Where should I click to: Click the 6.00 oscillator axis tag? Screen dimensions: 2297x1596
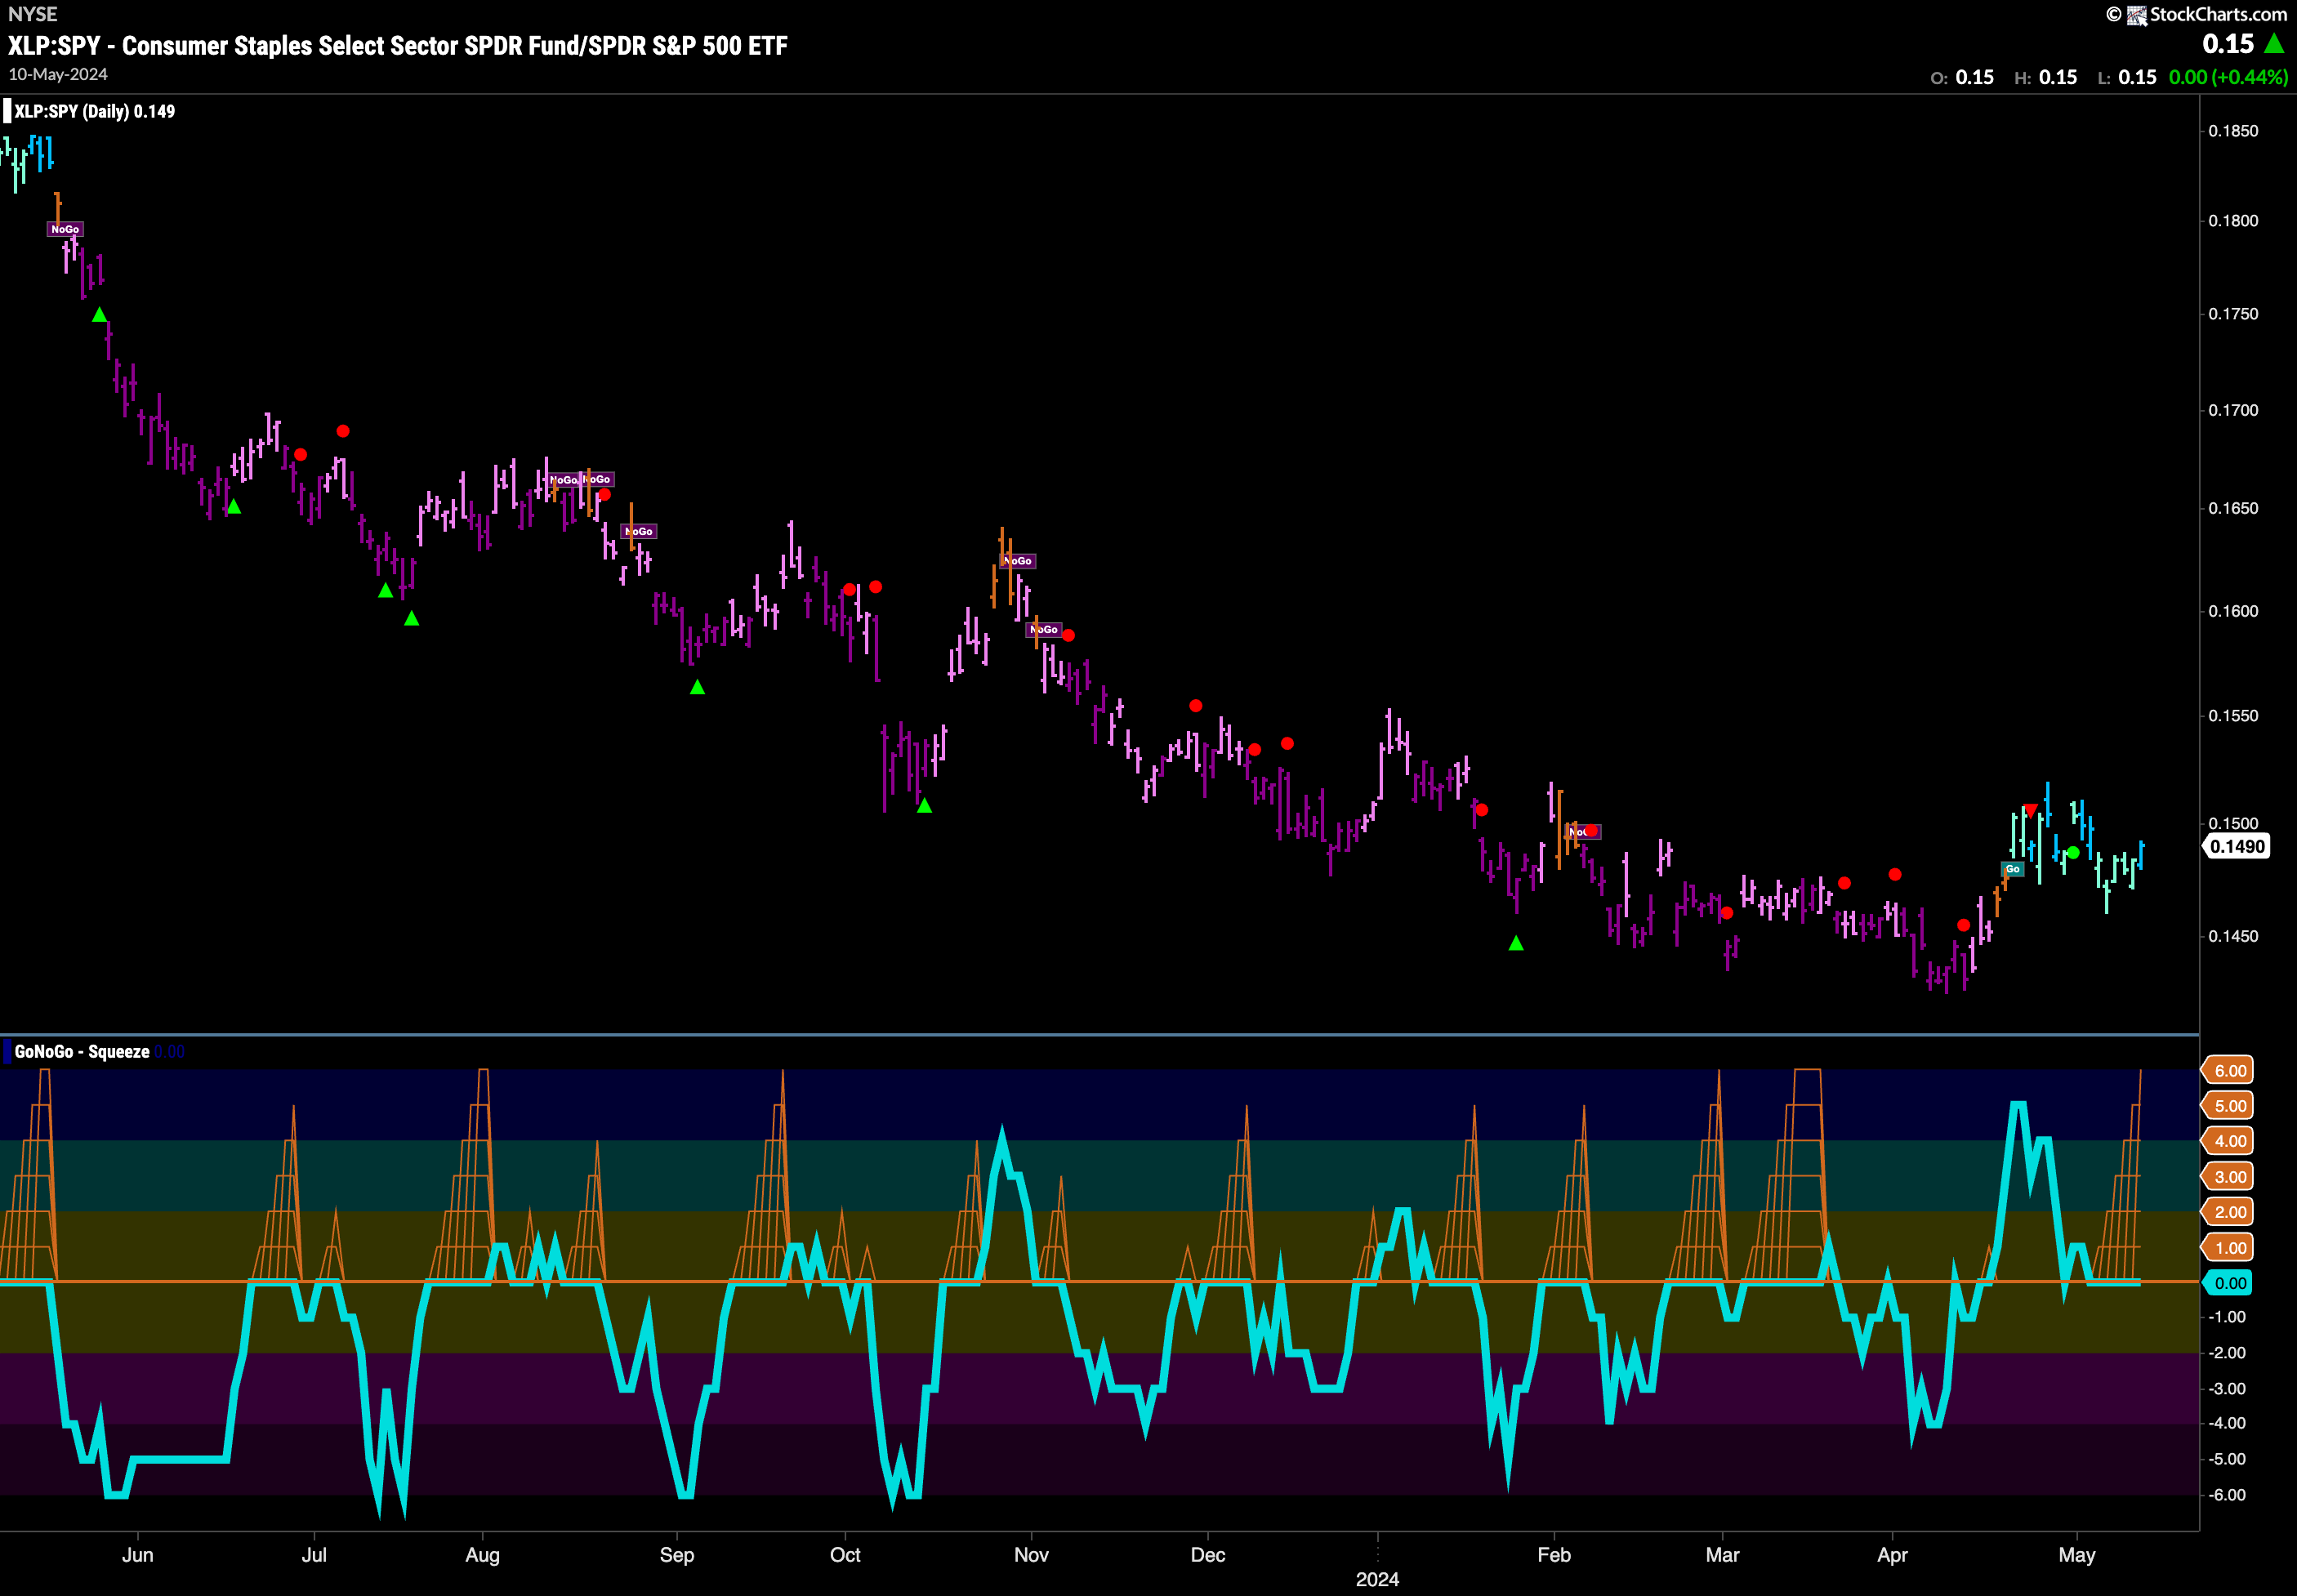2229,1070
